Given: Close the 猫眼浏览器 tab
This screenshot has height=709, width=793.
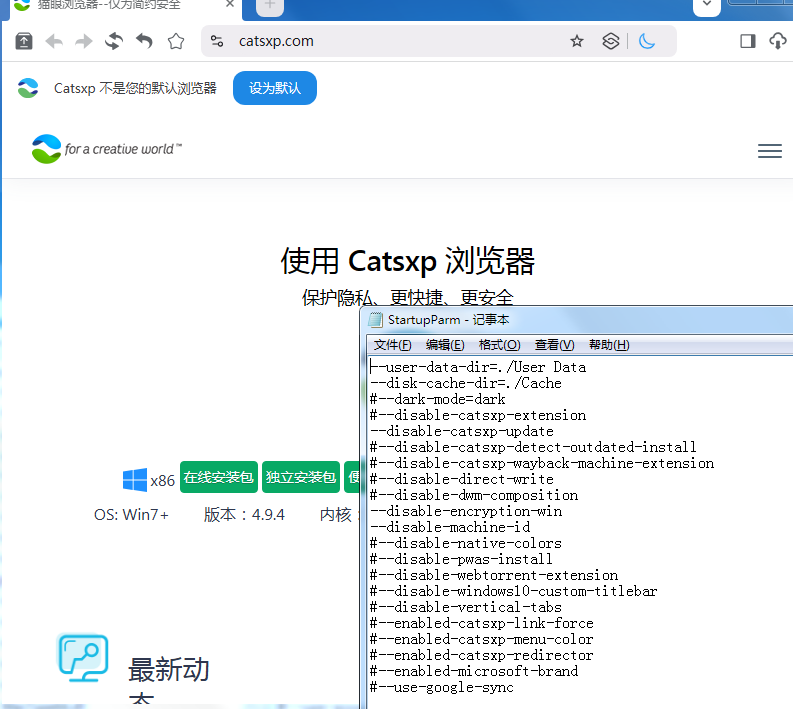Looking at the screenshot, I should click(230, 4).
